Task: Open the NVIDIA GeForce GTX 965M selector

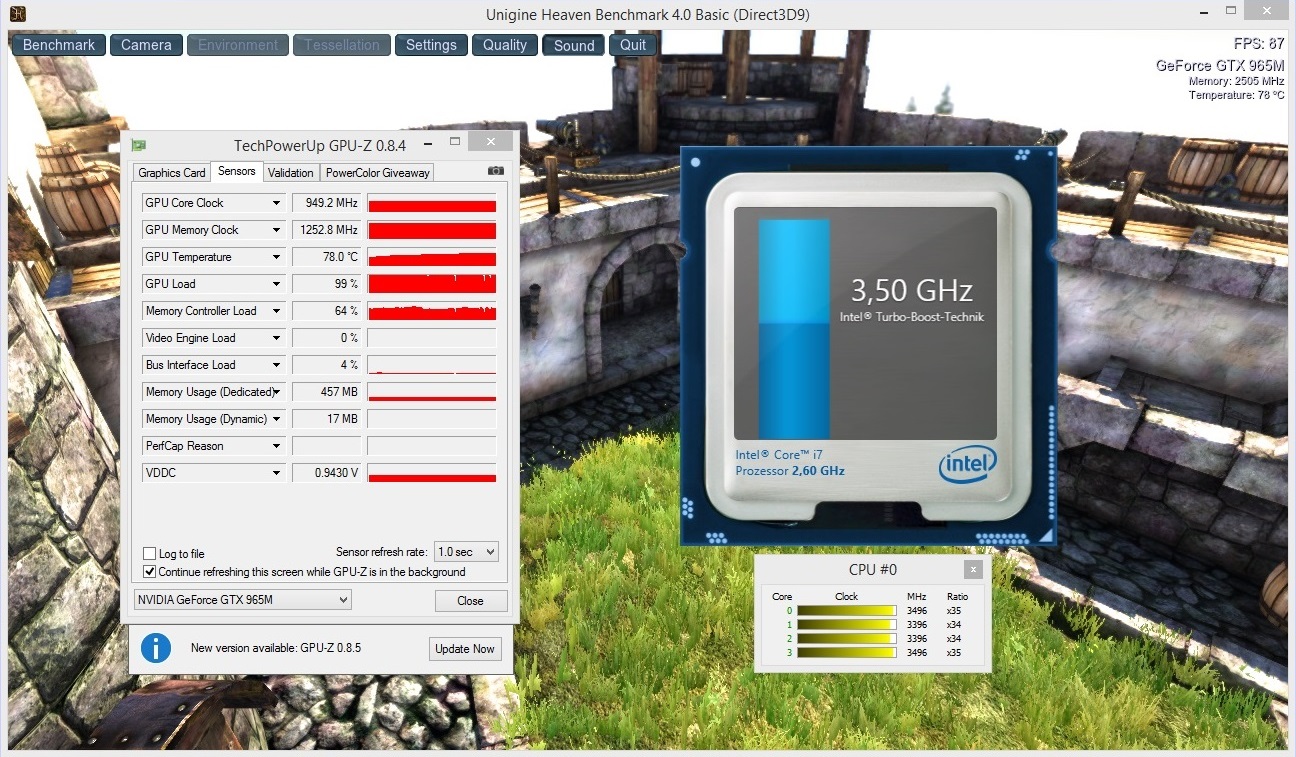Action: (243, 600)
